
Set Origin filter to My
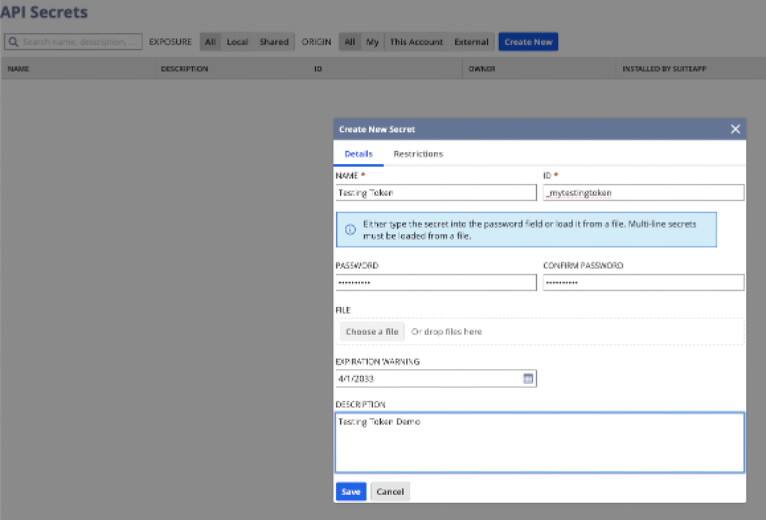point(372,42)
